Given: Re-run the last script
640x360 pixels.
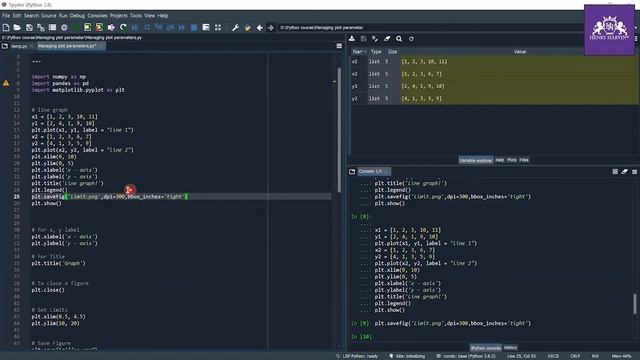Looking at the screenshot, I should (x=123, y=28).
